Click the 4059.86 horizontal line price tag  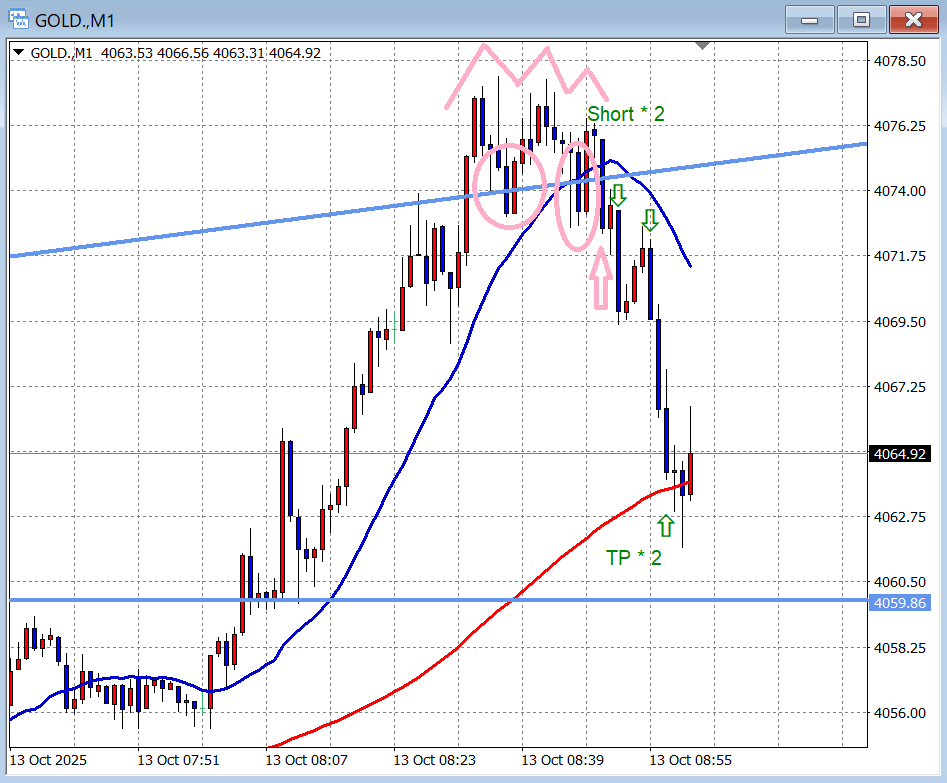[x=898, y=603]
